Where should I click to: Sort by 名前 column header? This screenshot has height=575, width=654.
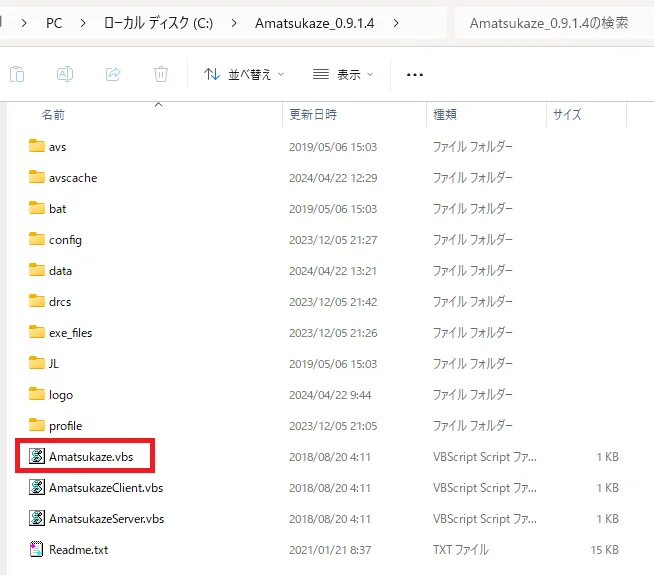click(x=53, y=115)
